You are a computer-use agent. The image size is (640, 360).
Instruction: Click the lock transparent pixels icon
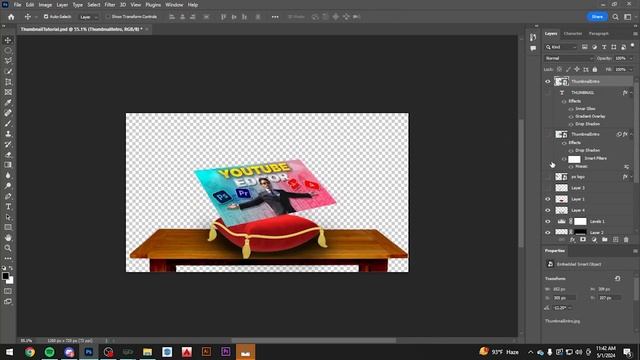[x=560, y=70]
